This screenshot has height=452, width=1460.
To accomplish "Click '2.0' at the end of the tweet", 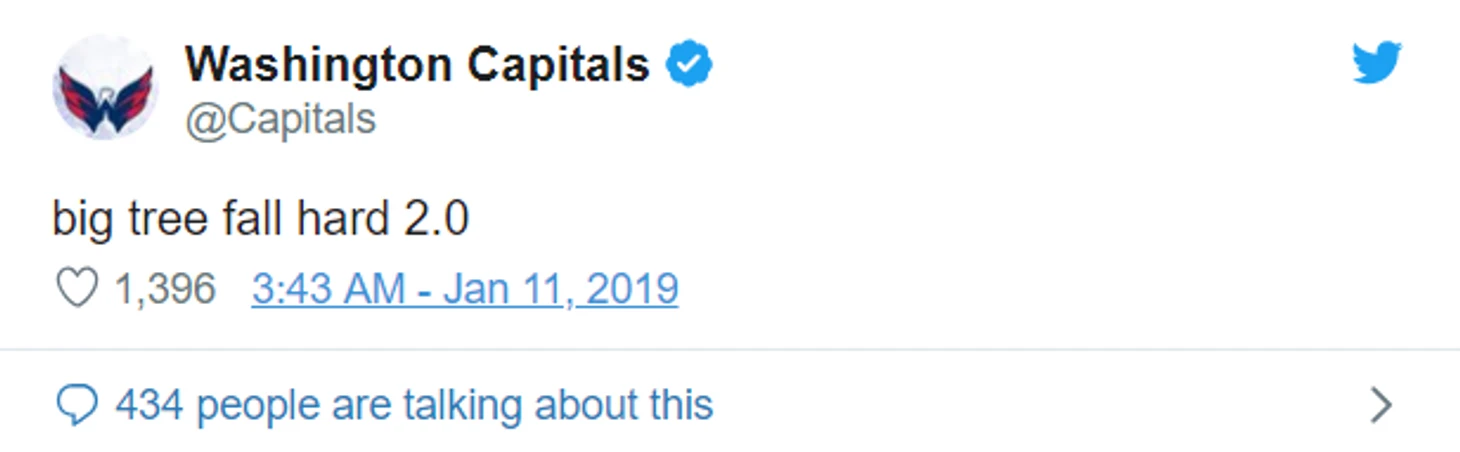I will pyautogui.click(x=436, y=219).
